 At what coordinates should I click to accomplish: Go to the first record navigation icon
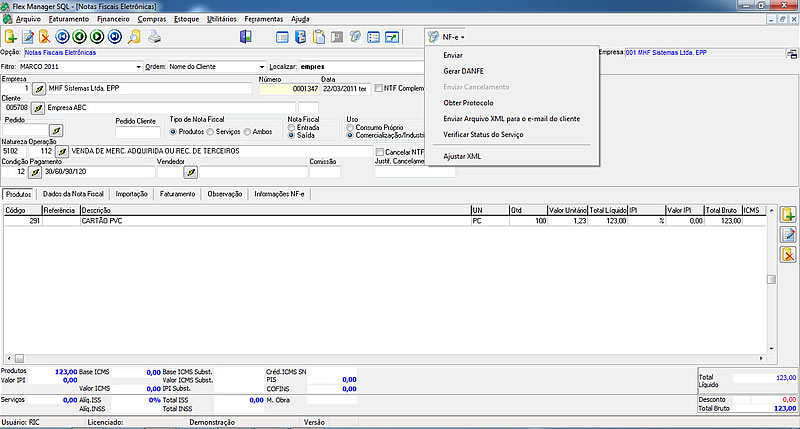63,37
